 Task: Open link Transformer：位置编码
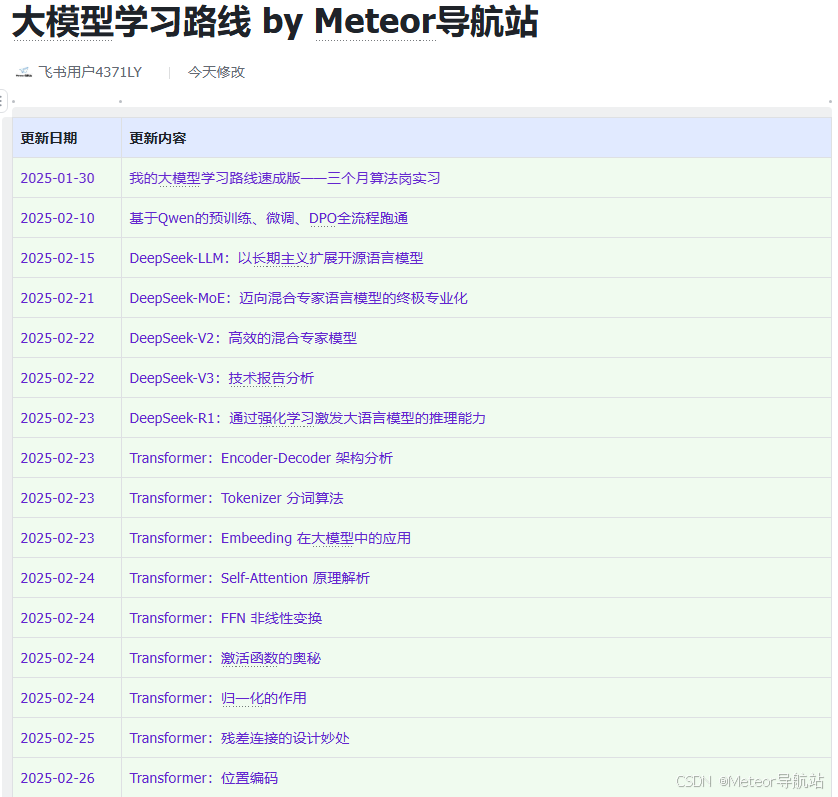point(204,778)
